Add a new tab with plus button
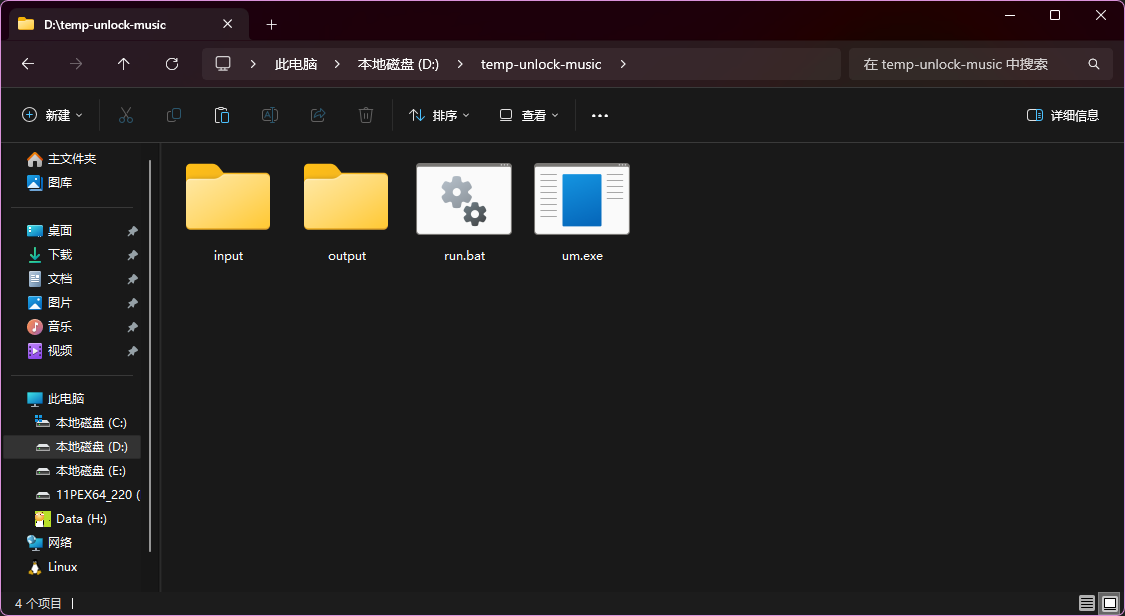This screenshot has height=616, width=1125. [x=271, y=24]
